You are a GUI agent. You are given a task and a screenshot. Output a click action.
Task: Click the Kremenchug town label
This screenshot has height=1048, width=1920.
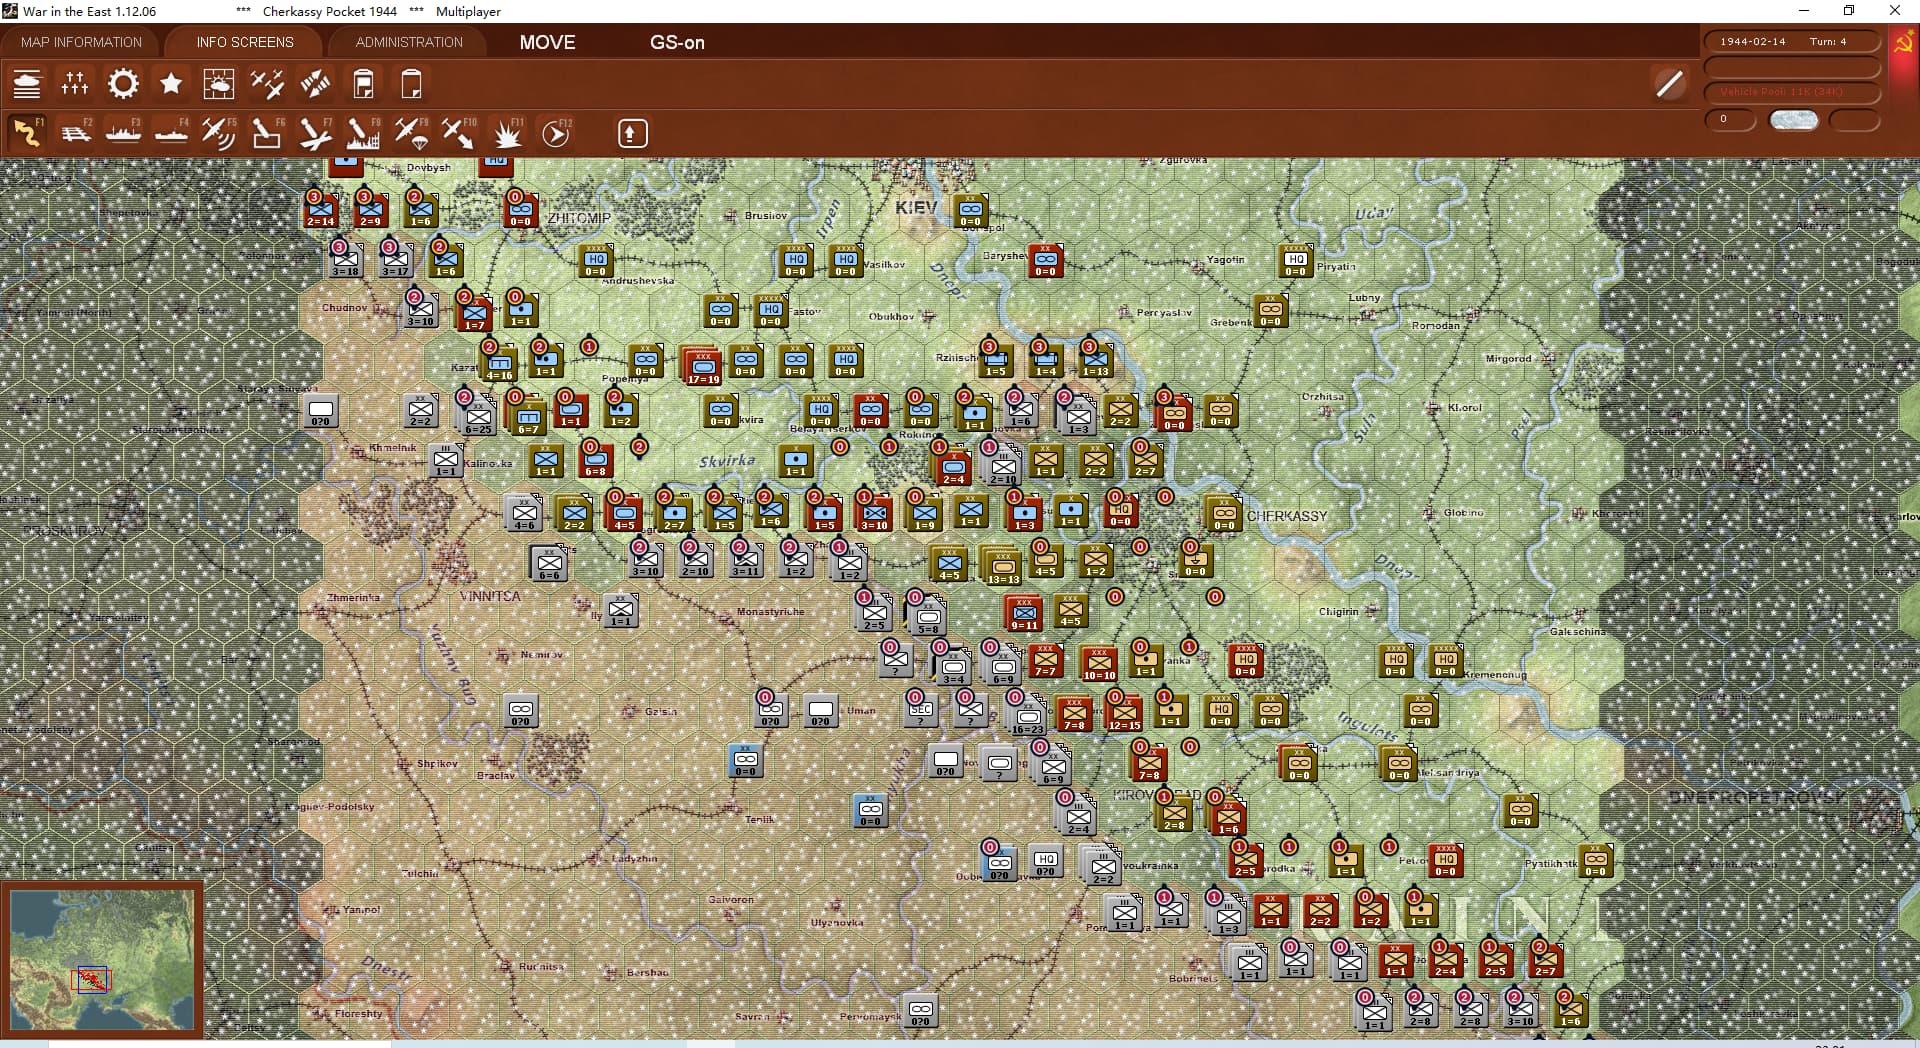click(x=1496, y=675)
